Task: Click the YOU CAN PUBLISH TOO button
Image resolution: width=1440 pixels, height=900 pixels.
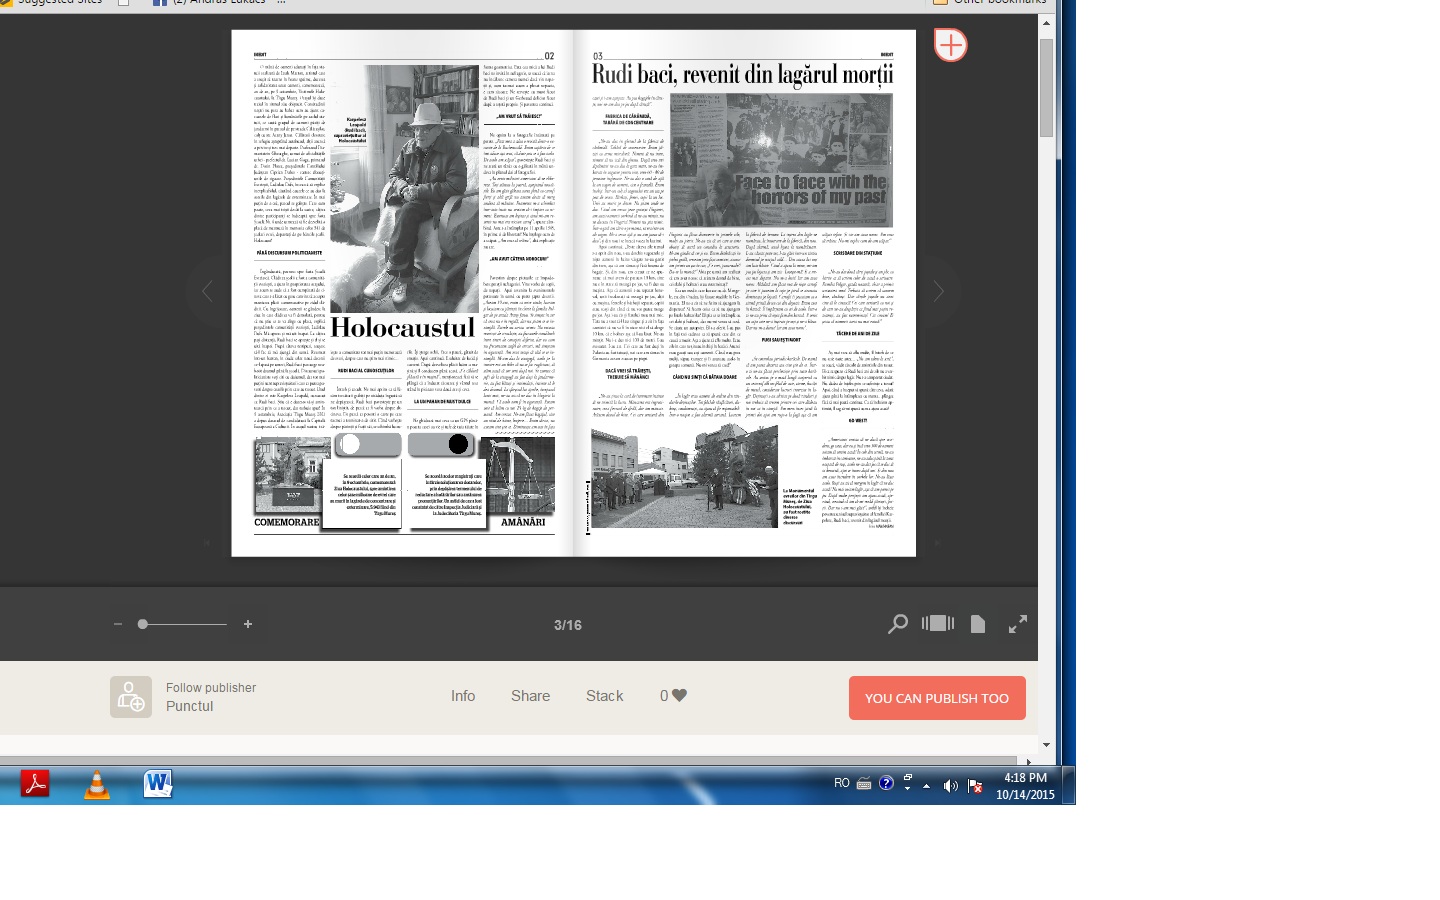Action: coord(937,698)
